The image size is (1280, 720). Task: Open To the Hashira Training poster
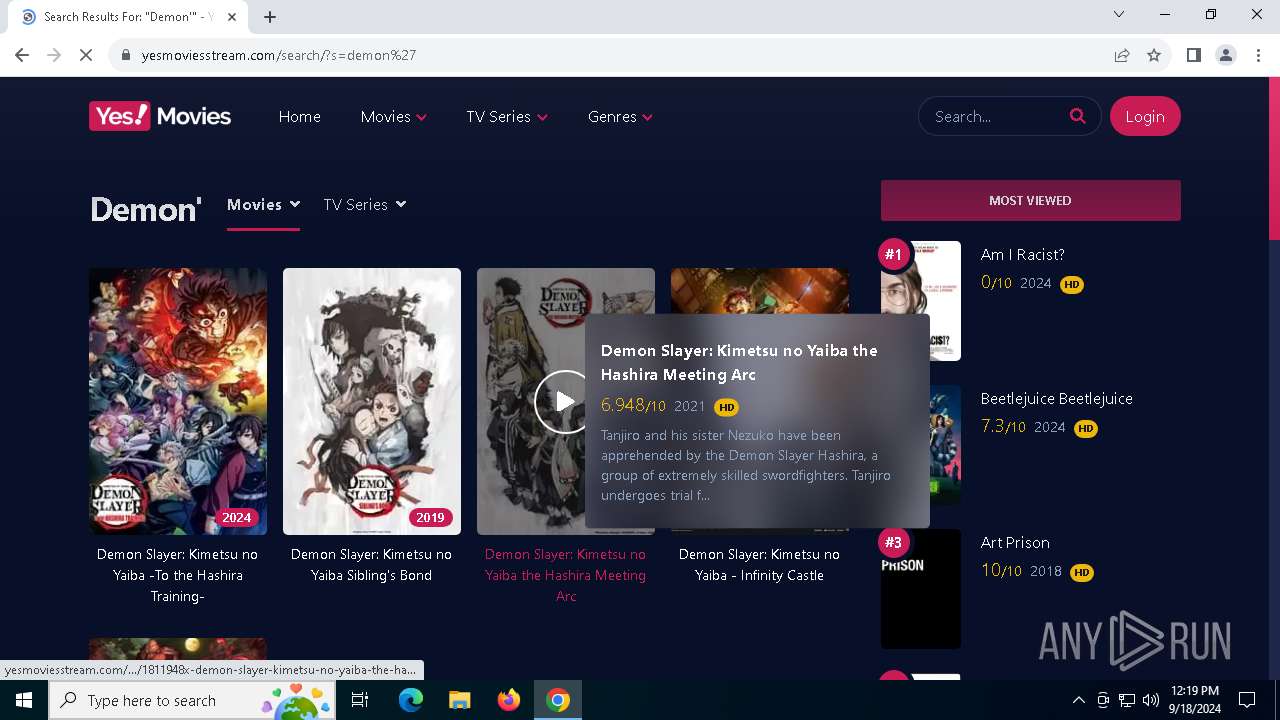tap(178, 401)
